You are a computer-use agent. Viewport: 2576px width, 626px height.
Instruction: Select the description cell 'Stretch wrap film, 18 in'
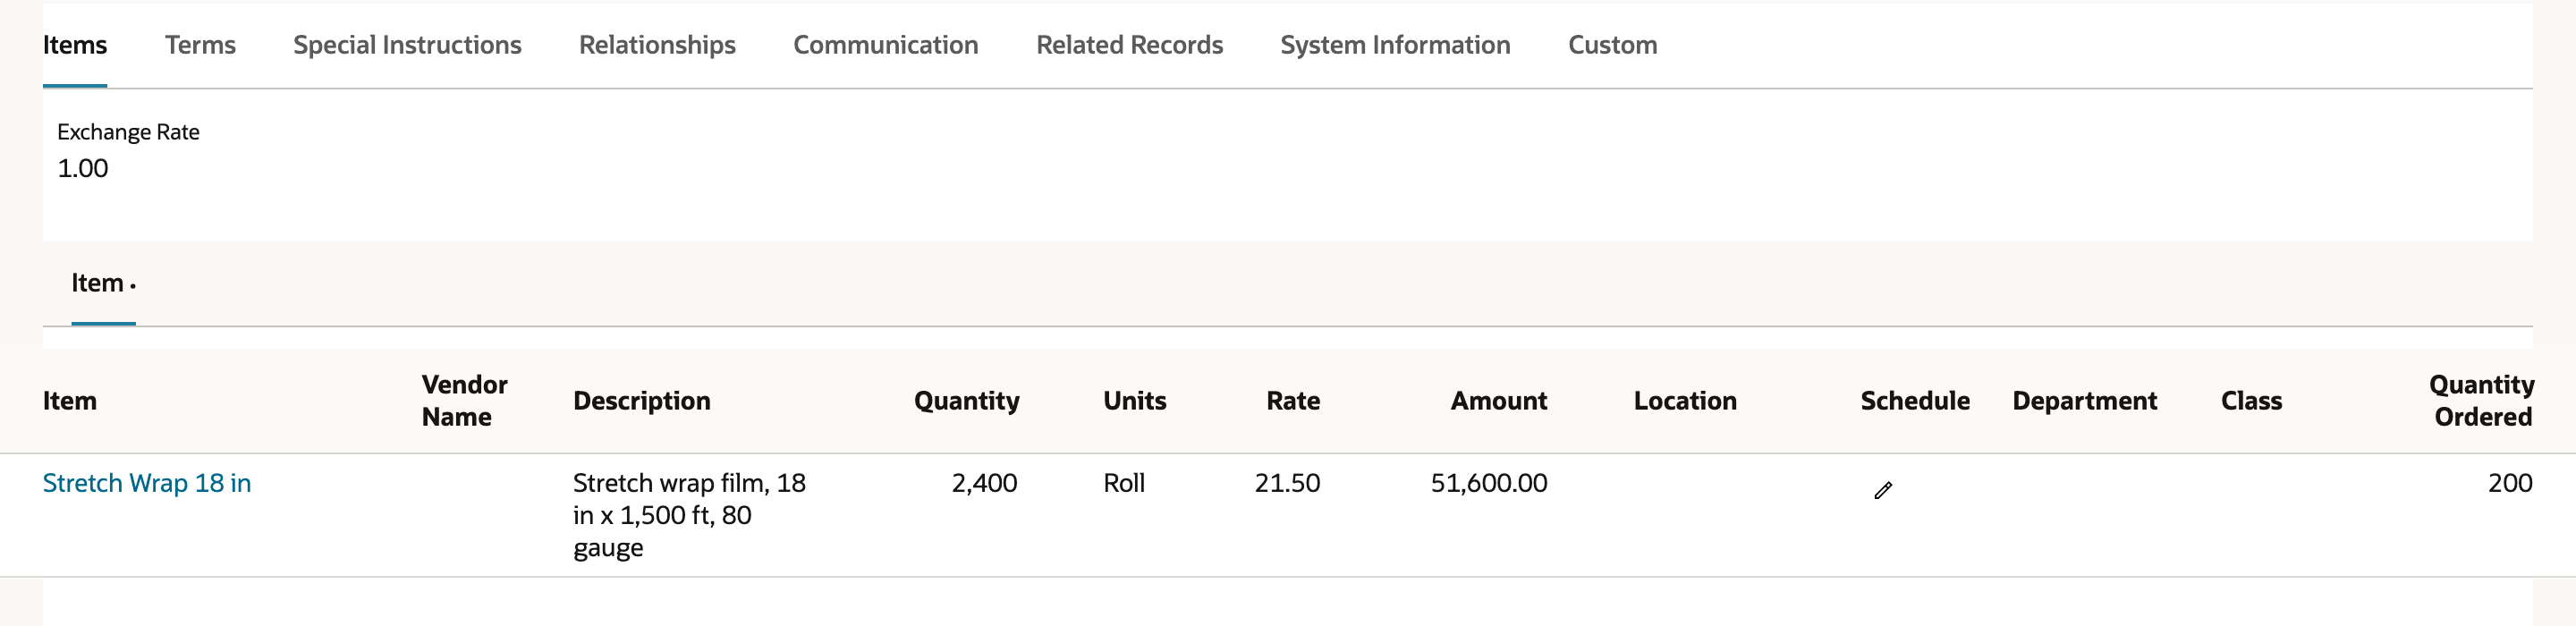pos(689,515)
